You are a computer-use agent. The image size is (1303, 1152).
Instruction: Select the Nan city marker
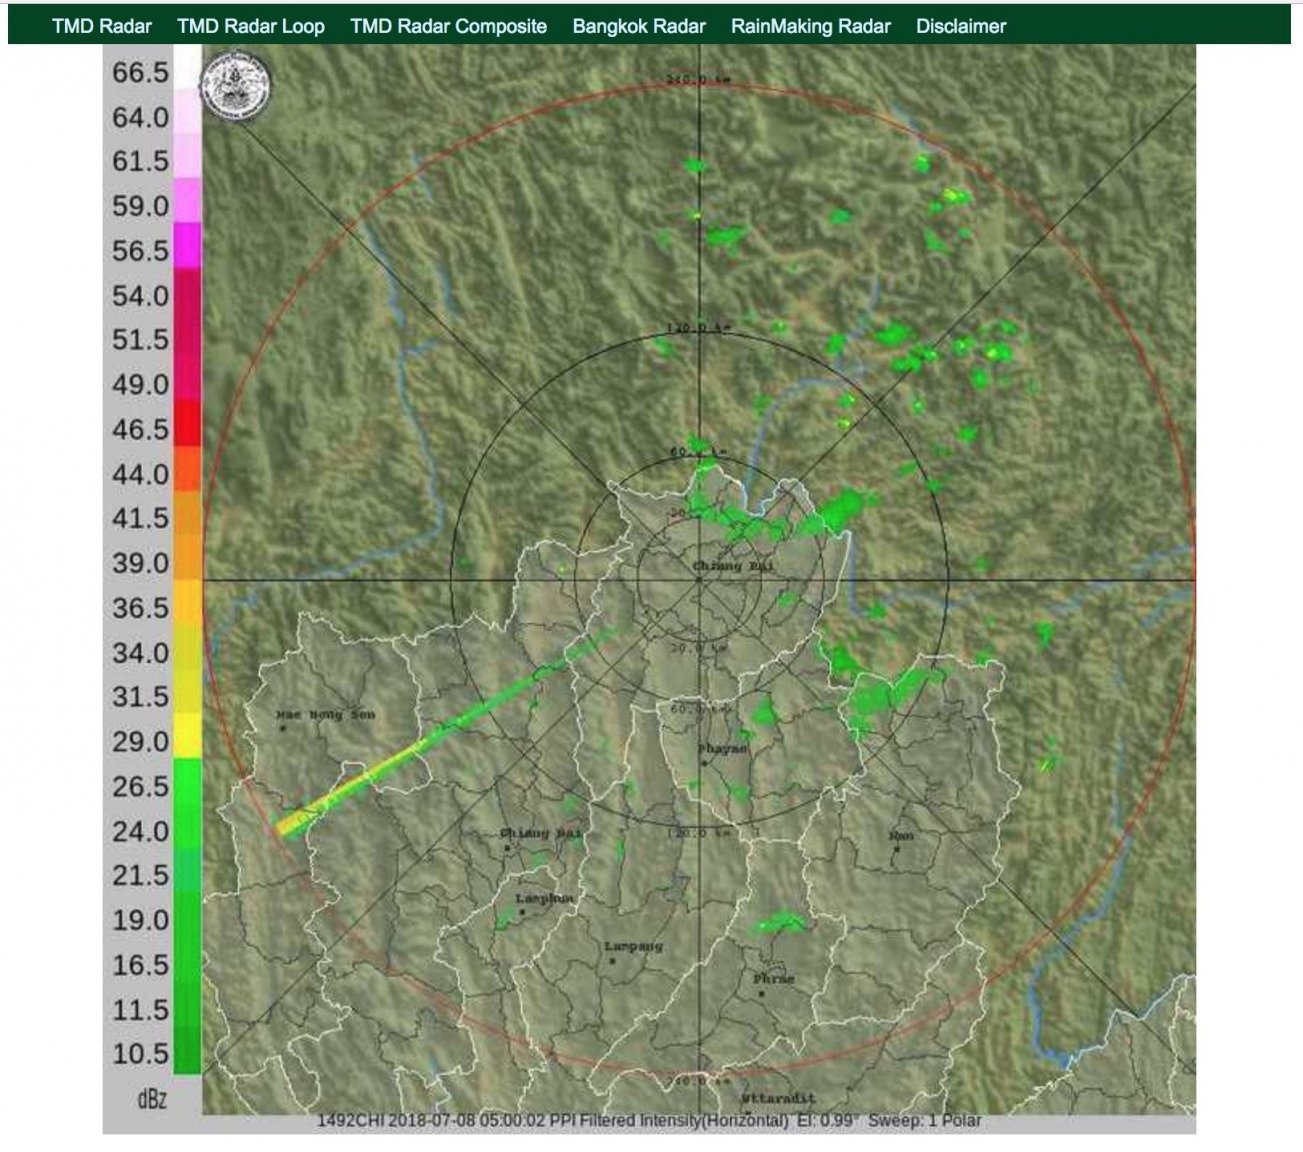pos(897,849)
